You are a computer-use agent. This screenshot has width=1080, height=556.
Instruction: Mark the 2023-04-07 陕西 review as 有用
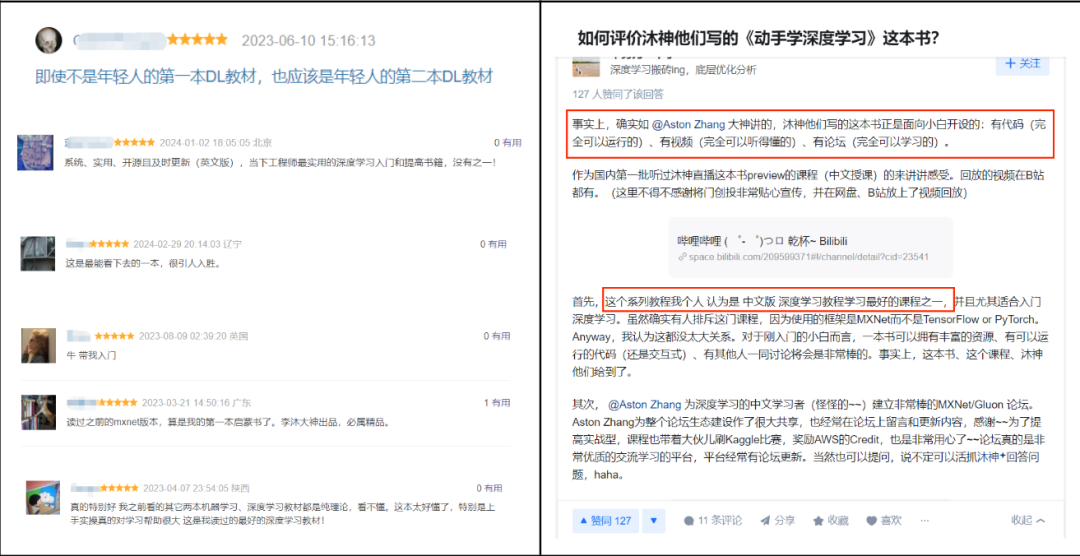tap(489, 488)
